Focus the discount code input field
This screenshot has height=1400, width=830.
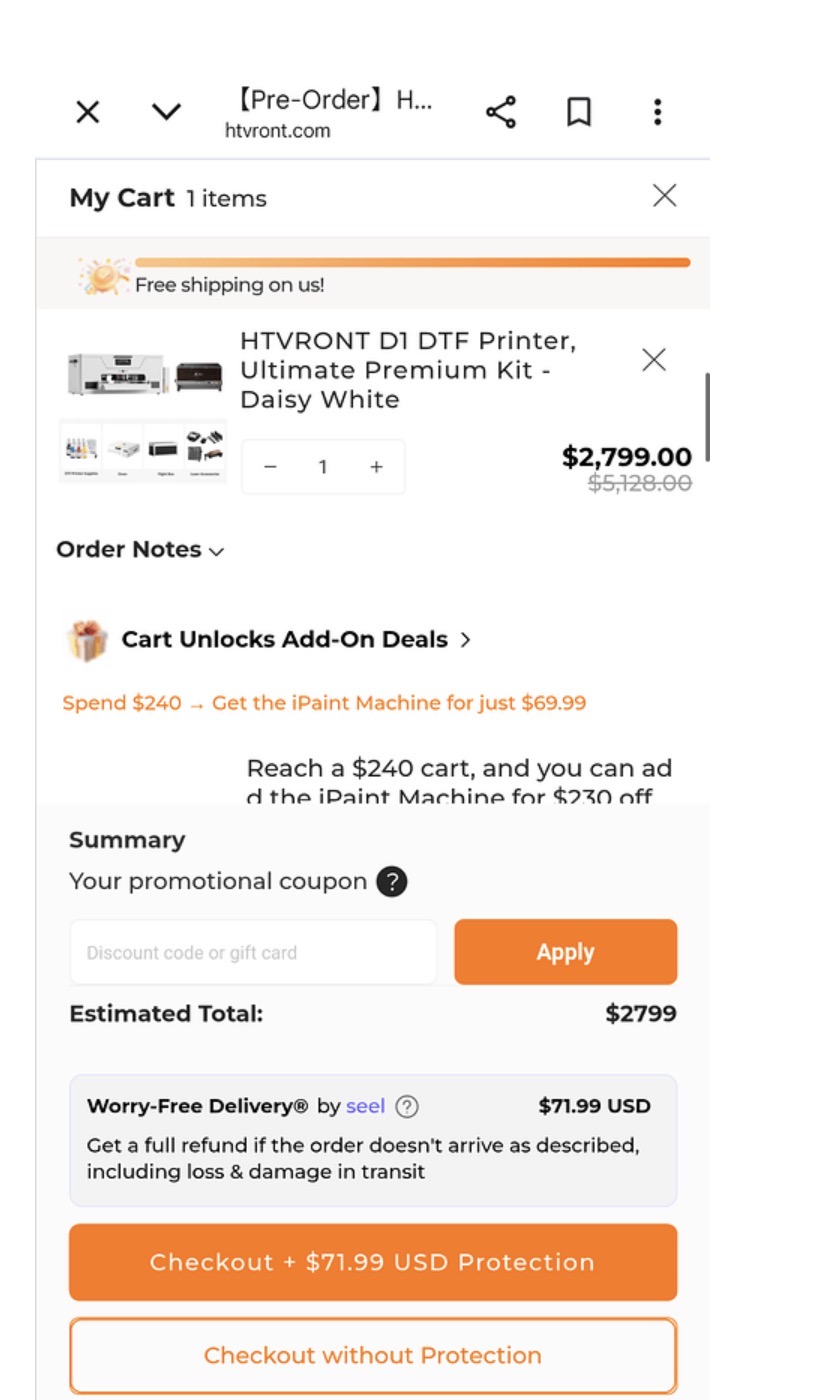click(253, 953)
